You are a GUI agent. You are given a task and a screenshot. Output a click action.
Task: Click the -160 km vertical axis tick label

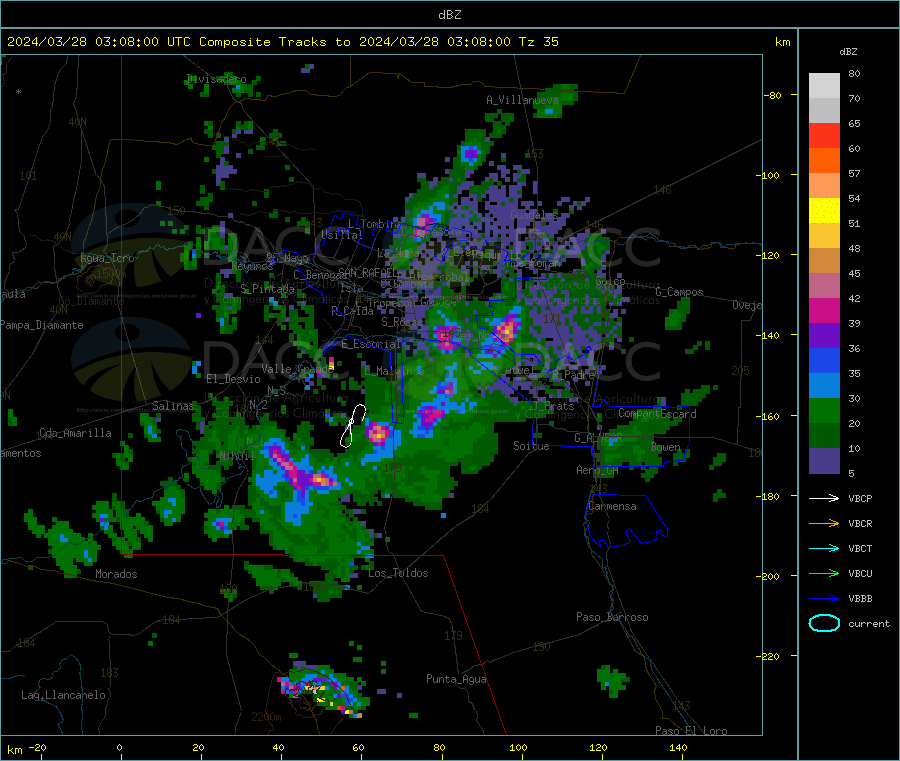tap(770, 416)
